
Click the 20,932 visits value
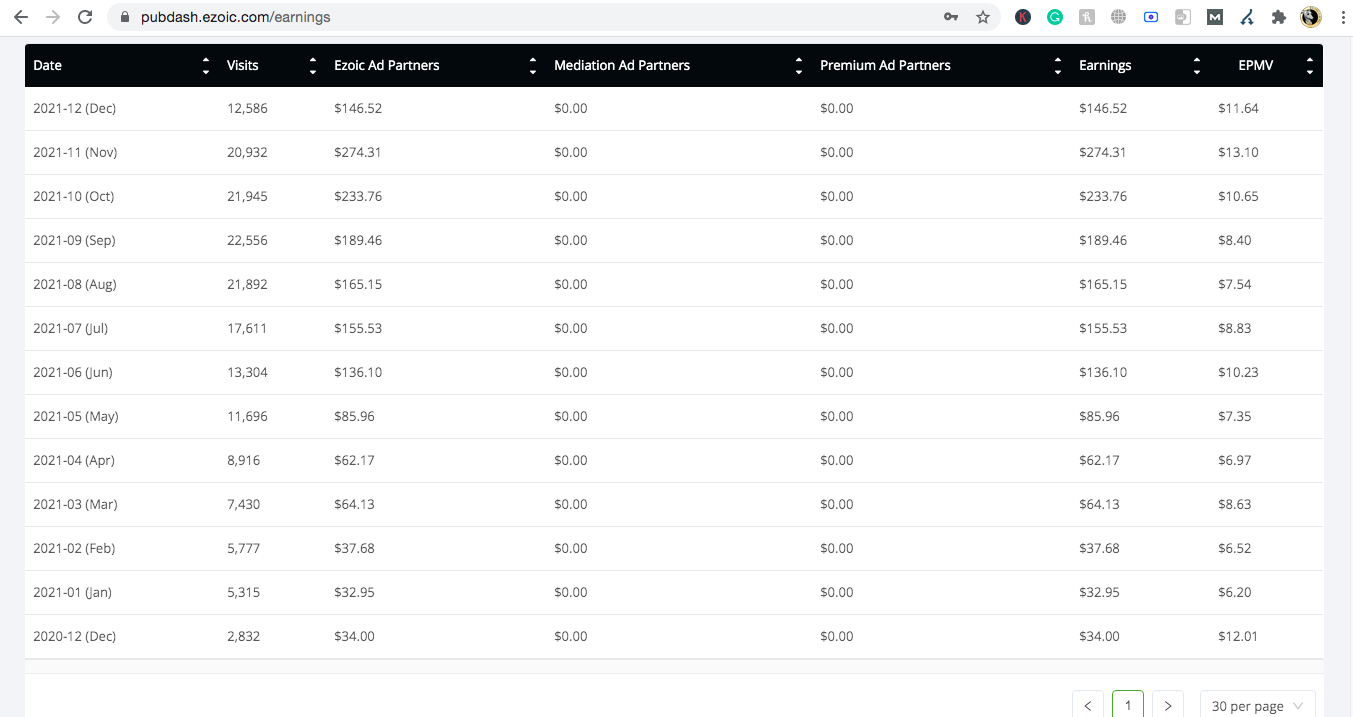pyautogui.click(x=247, y=152)
